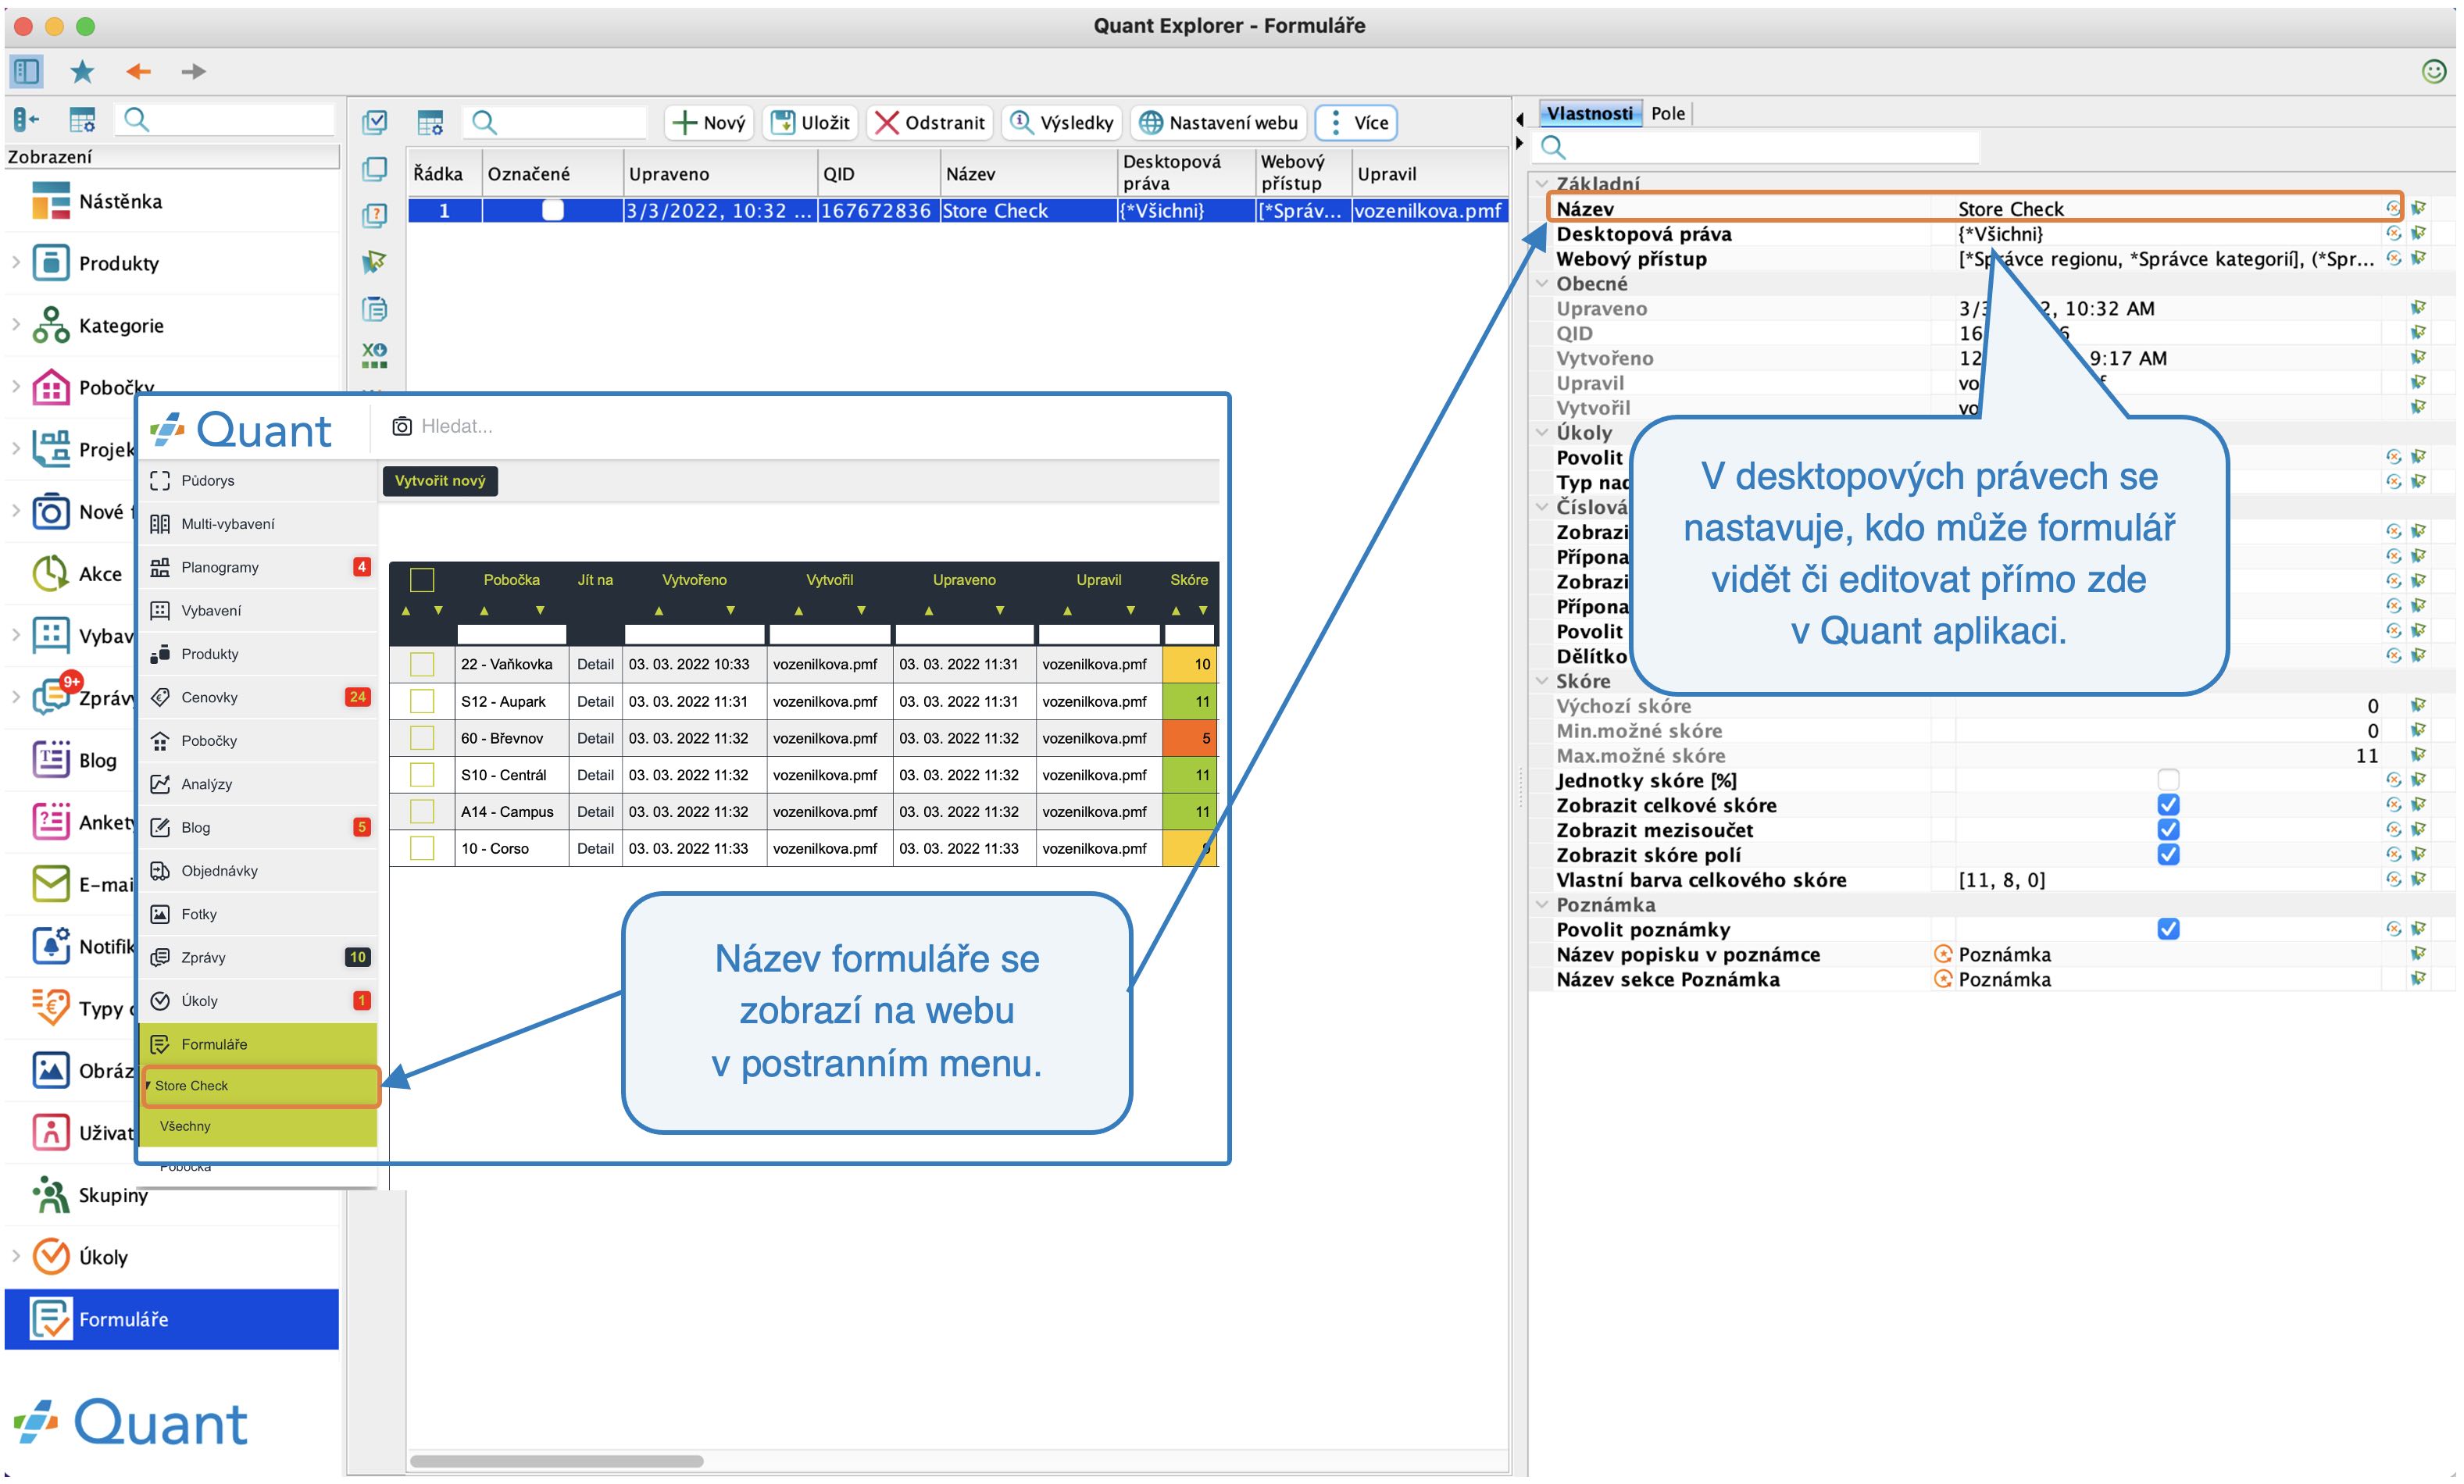The width and height of the screenshot is (2464, 1484).
Task: Click the select-all checklist icon in toolbar
Action: [x=375, y=122]
